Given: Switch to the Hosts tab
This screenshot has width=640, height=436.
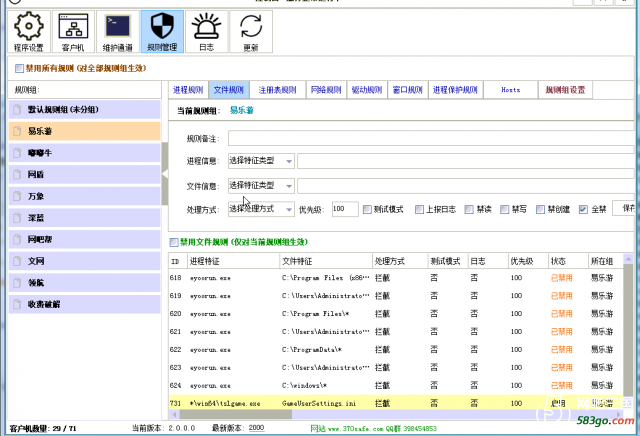Looking at the screenshot, I should click(x=511, y=90).
